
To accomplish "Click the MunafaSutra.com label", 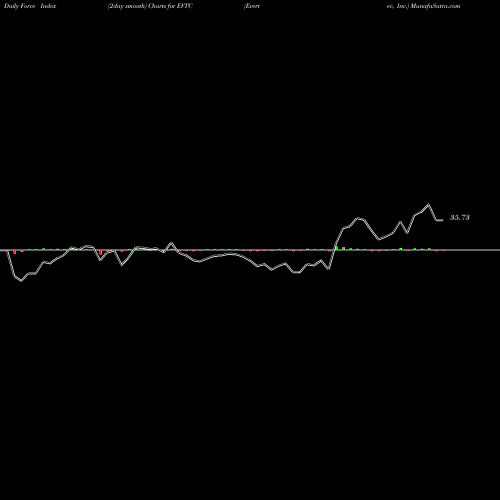I will pos(435,6).
